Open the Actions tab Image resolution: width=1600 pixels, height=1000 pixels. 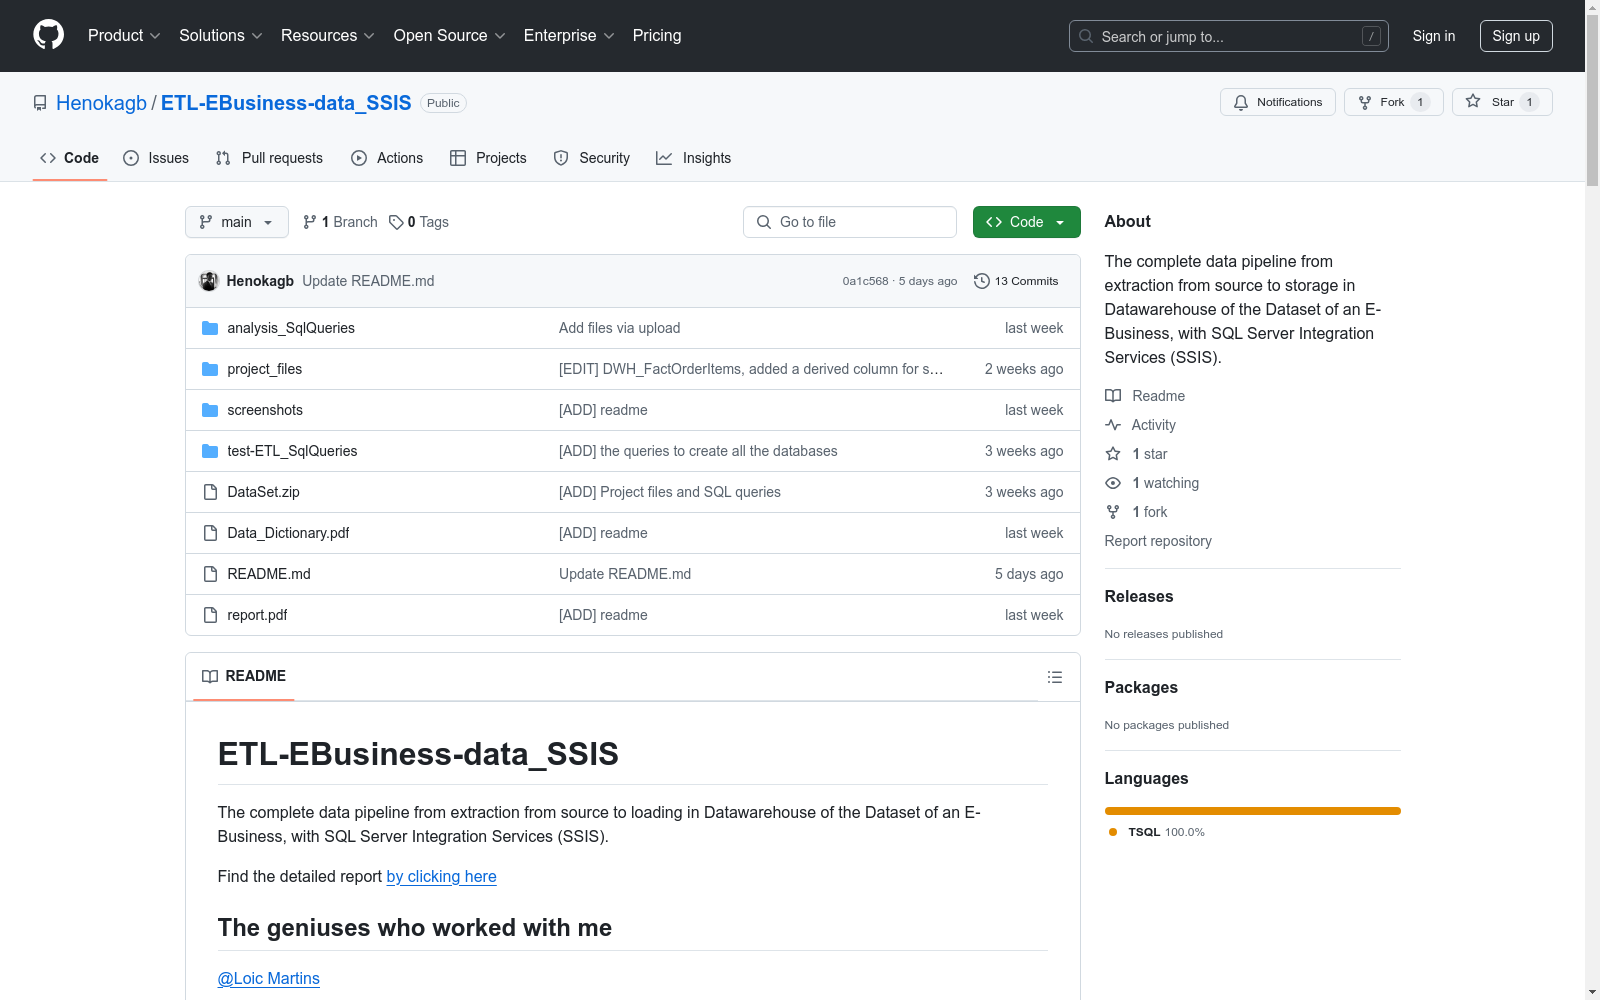pyautogui.click(x=387, y=158)
